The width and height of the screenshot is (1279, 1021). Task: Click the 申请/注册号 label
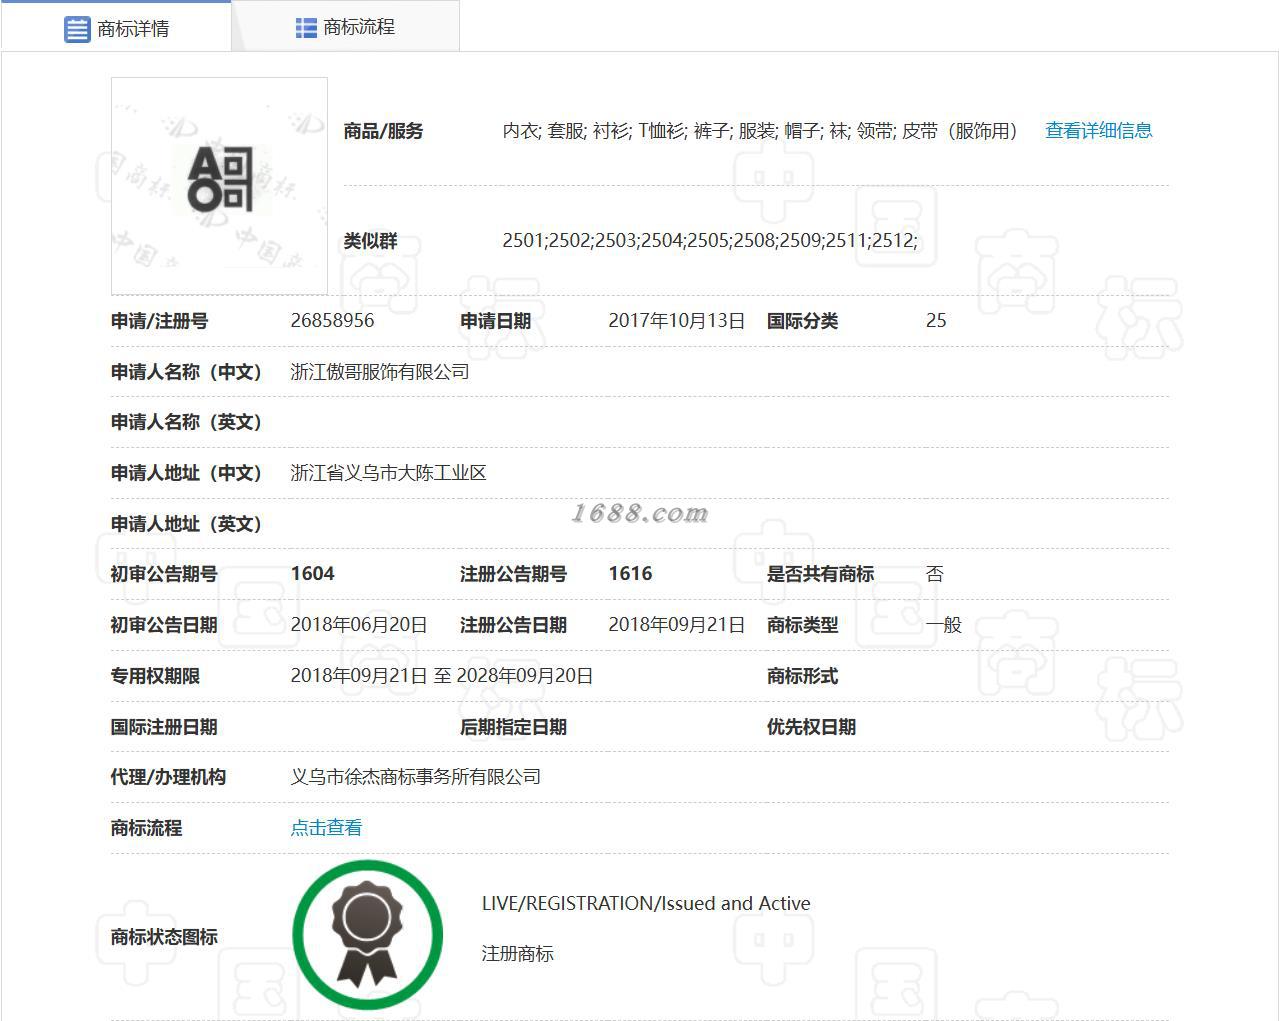tap(159, 321)
